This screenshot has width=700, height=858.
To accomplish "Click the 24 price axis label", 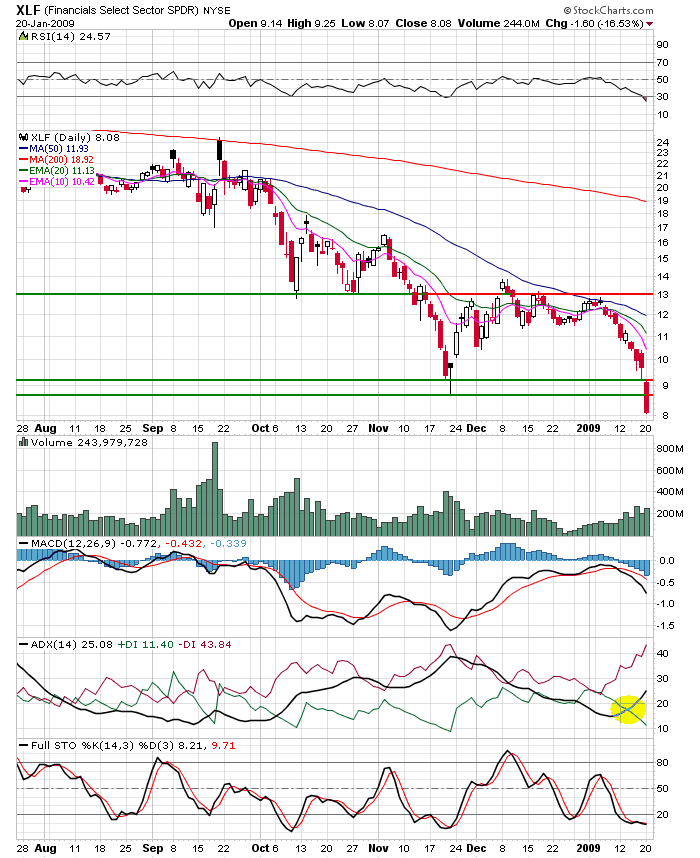I will point(662,143).
